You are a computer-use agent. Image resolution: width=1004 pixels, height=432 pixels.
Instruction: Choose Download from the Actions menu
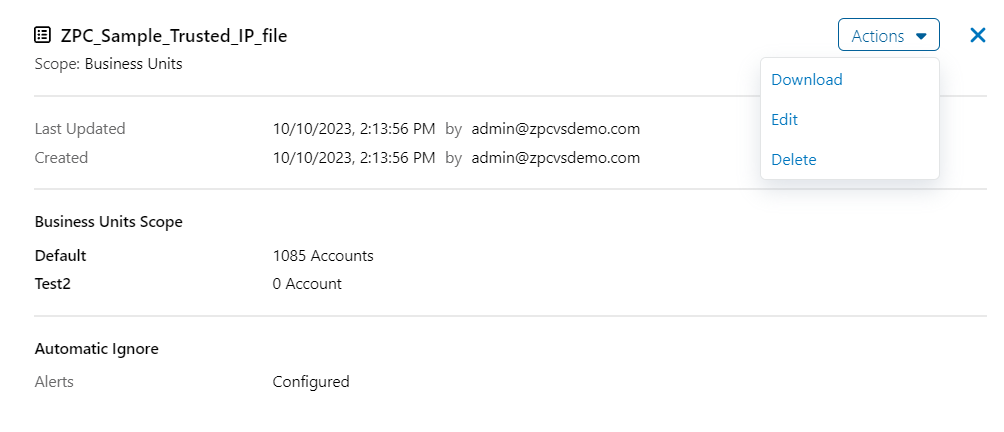tap(806, 80)
